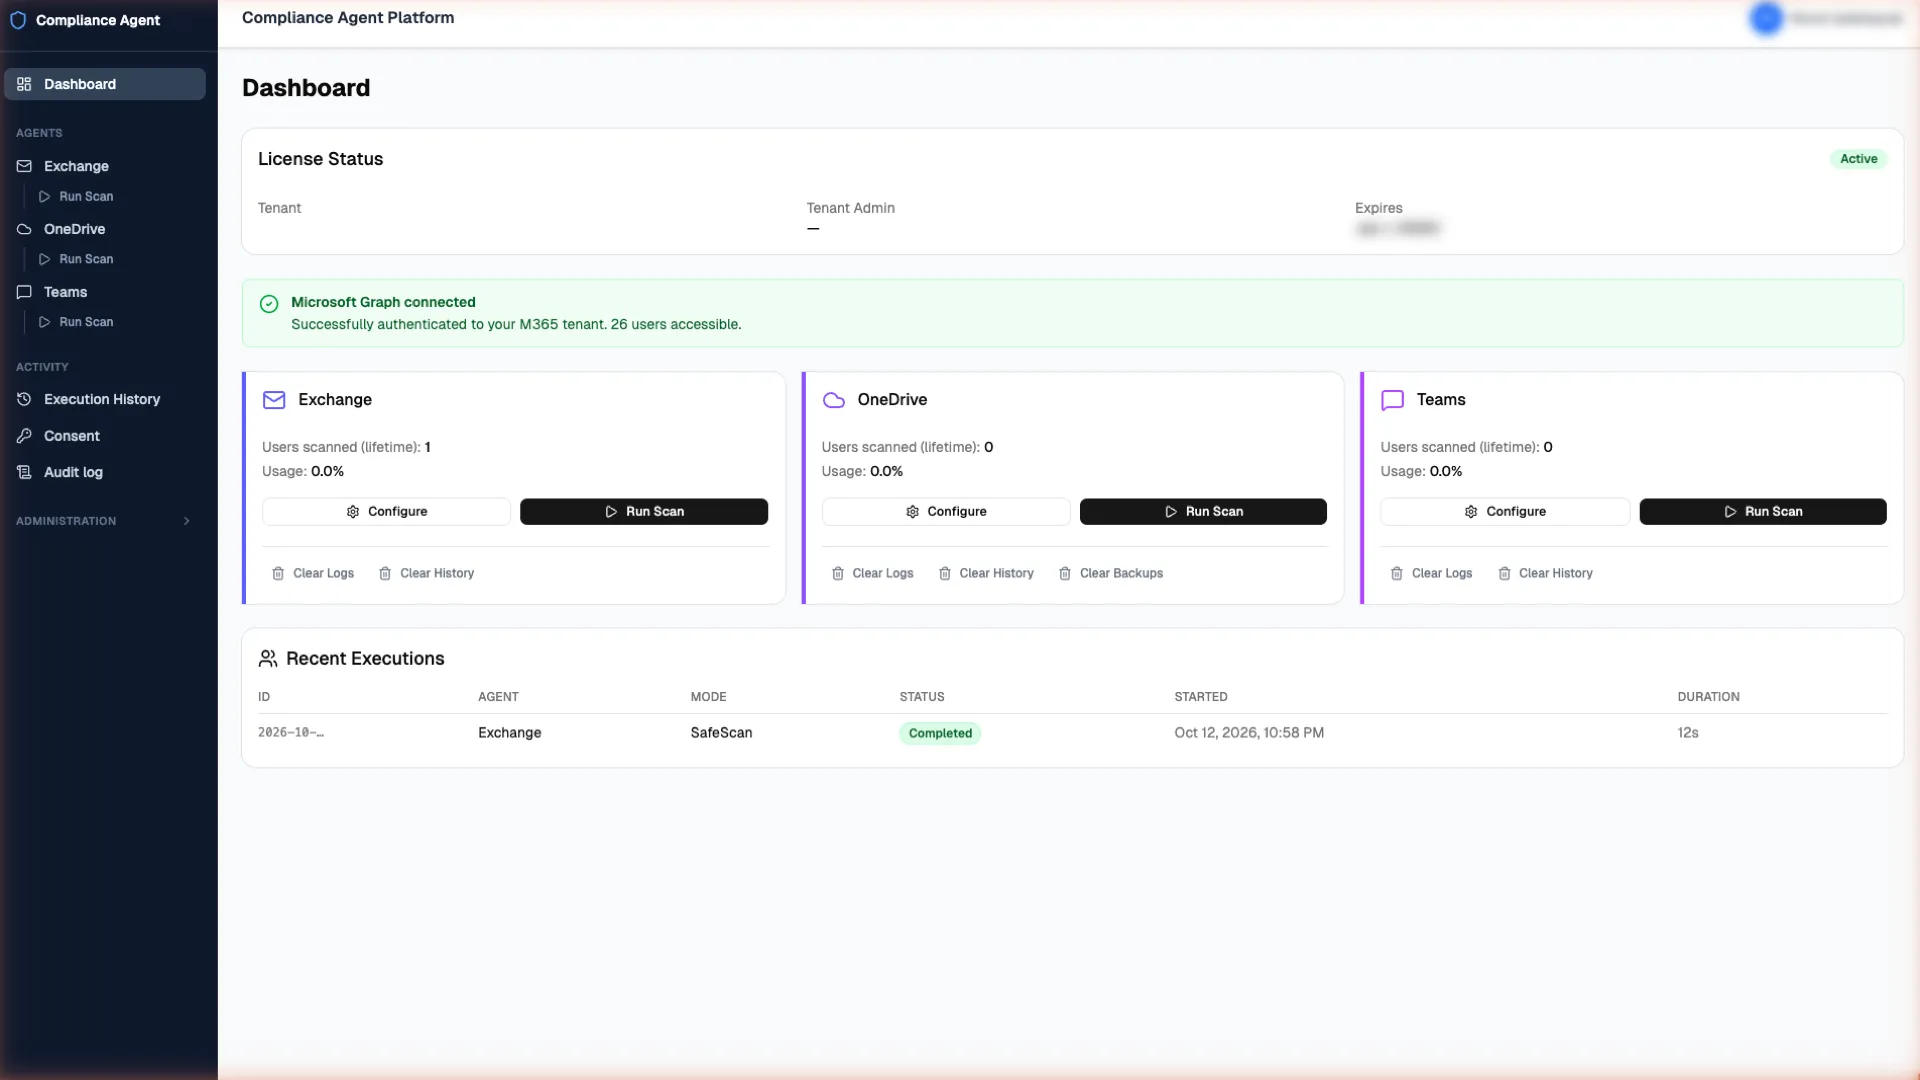The image size is (1920, 1080).
Task: Click the Active license status badge
Action: 1858,159
